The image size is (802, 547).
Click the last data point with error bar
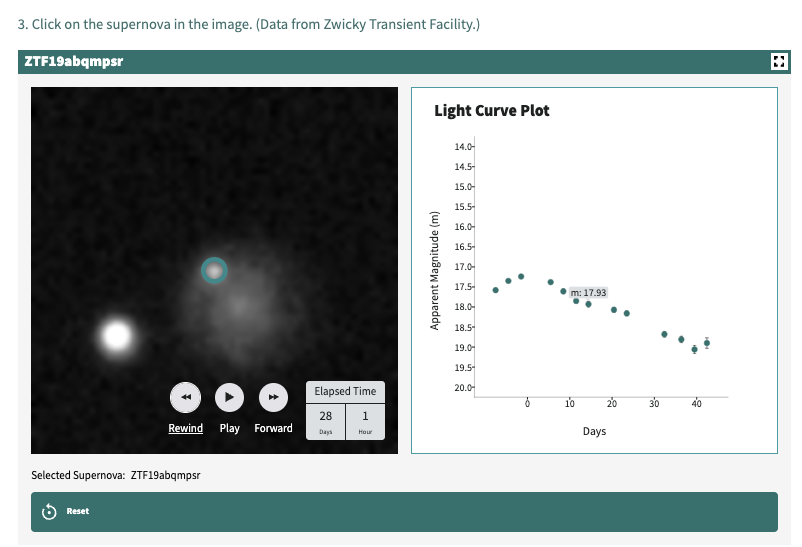click(x=707, y=343)
